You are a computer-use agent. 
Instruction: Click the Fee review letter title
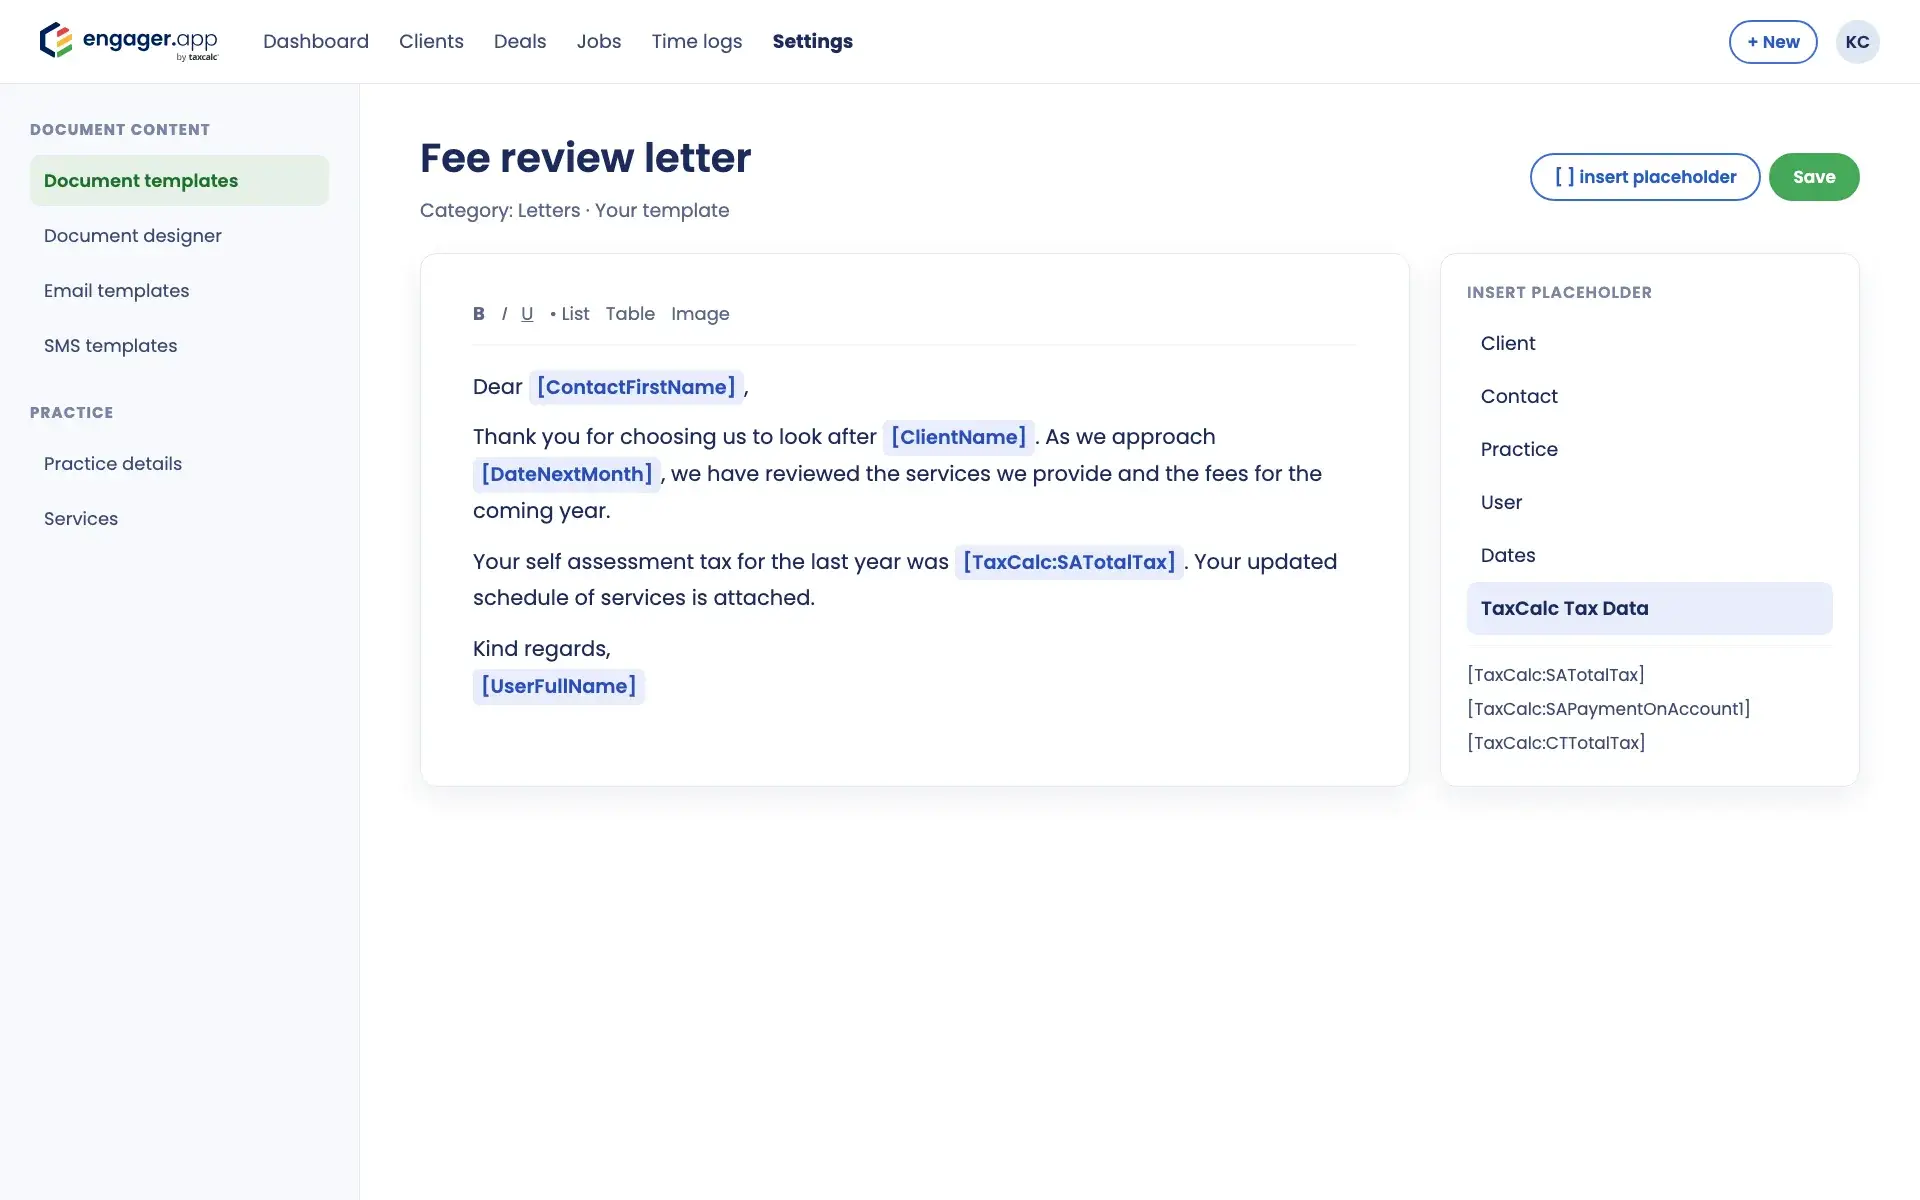click(585, 158)
